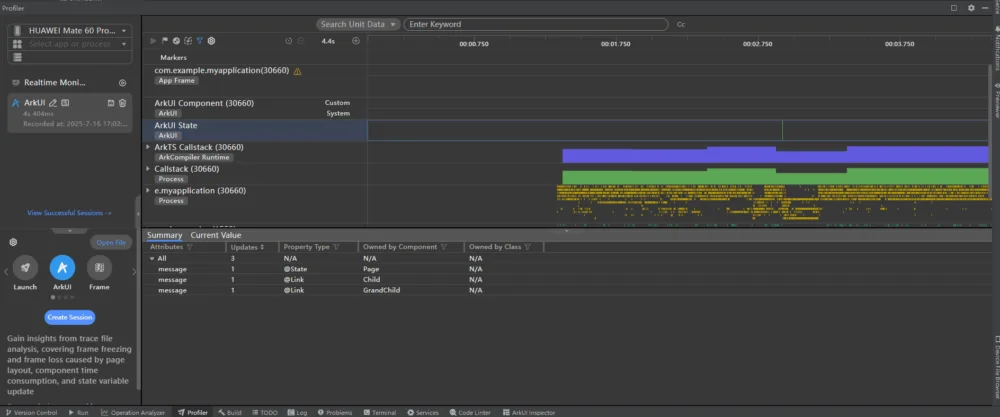Open the Log tool window
The image size is (1000, 417).
coord(297,413)
